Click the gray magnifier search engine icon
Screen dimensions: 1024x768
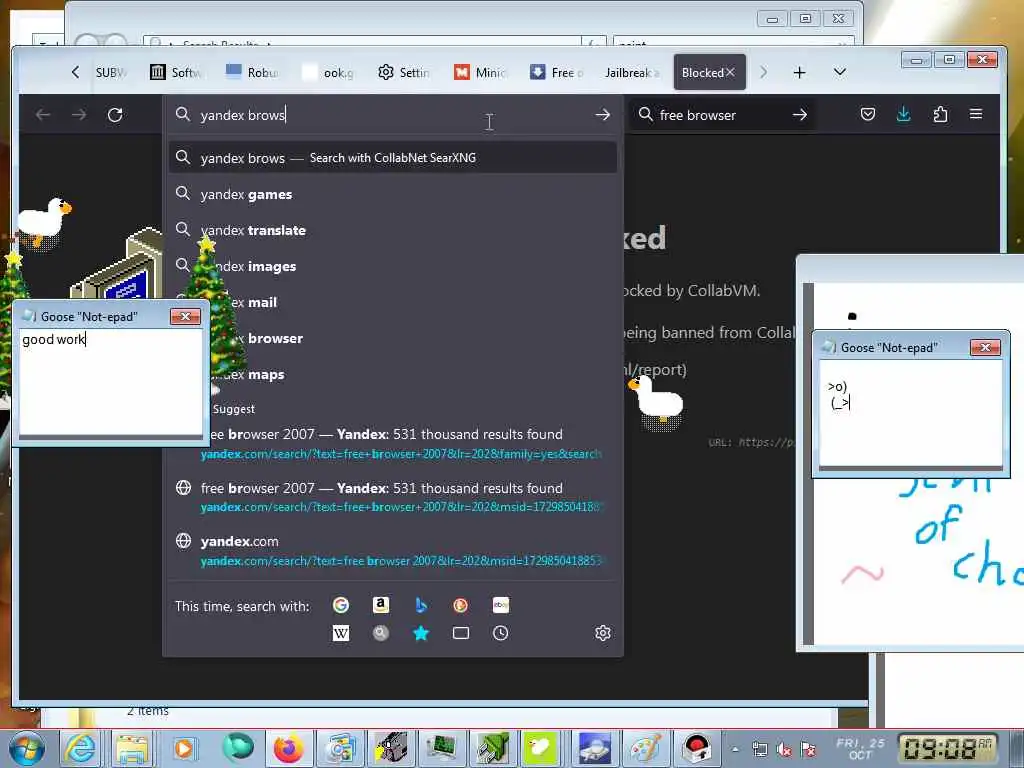click(381, 633)
